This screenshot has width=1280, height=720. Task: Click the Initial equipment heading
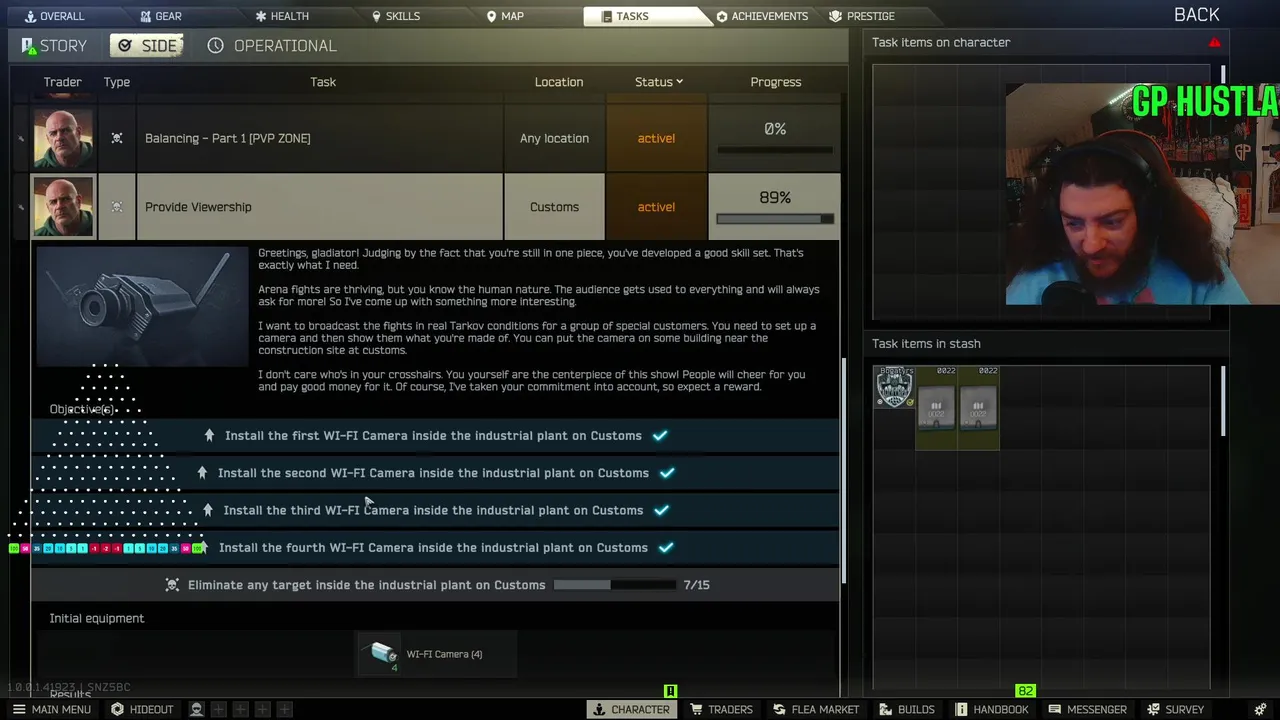[97, 618]
